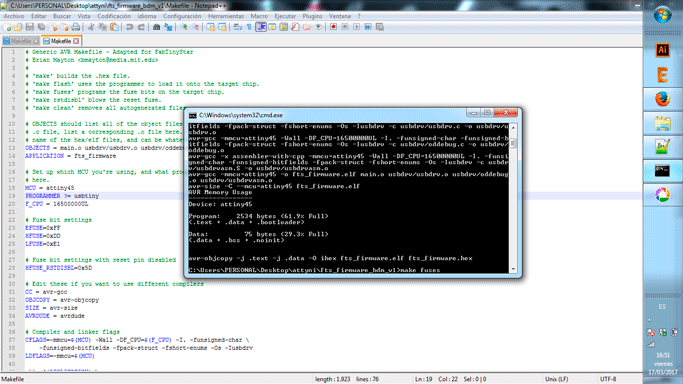Run macro multiple times
683x384 pixels.
[x=368, y=27]
